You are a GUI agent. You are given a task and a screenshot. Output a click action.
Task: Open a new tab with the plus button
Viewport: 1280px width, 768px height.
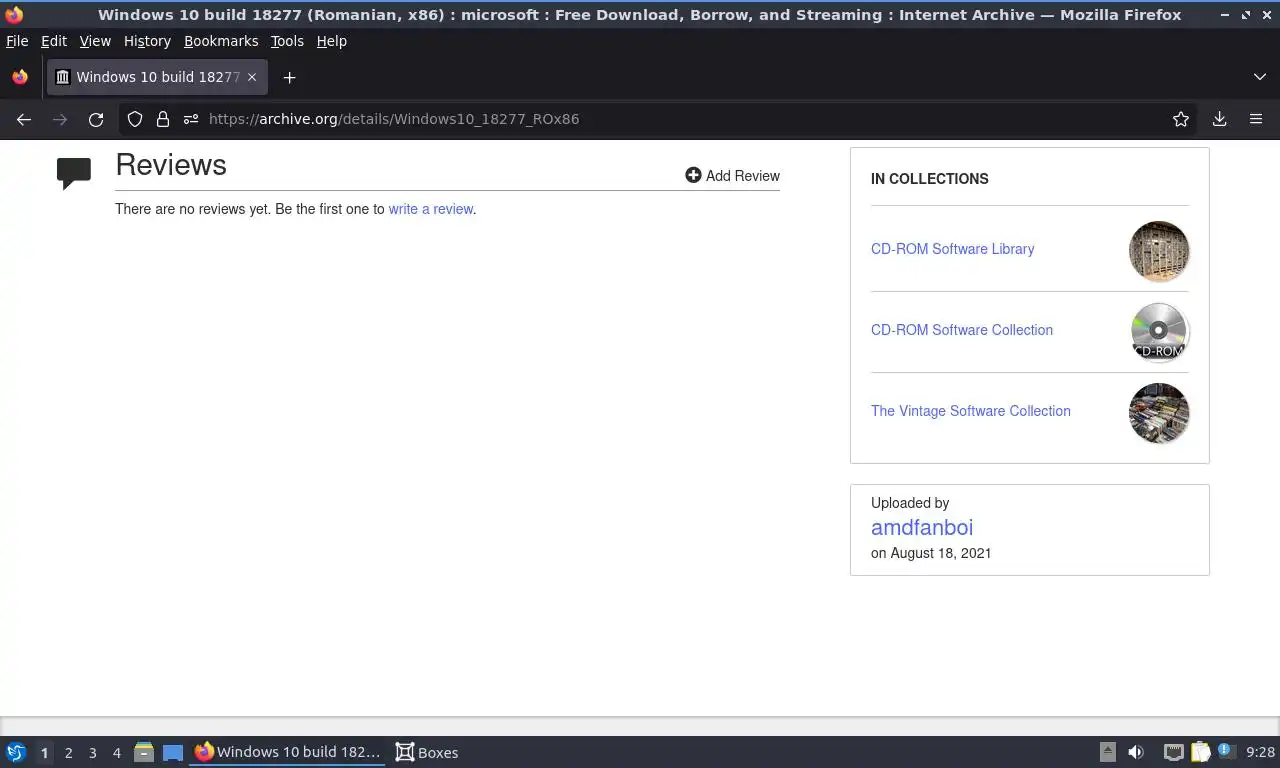[289, 77]
